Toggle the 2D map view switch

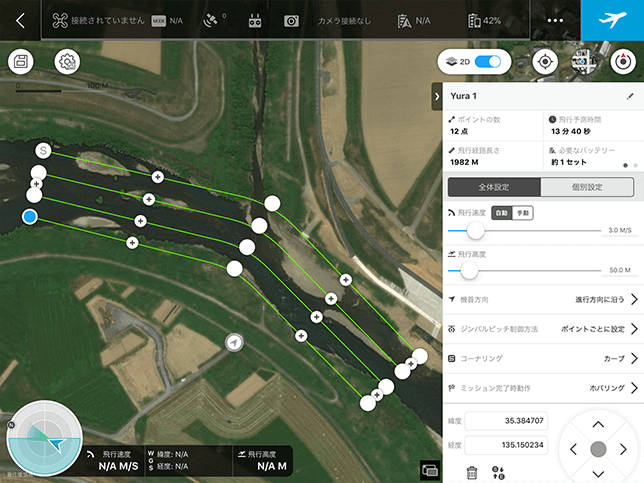point(487,62)
